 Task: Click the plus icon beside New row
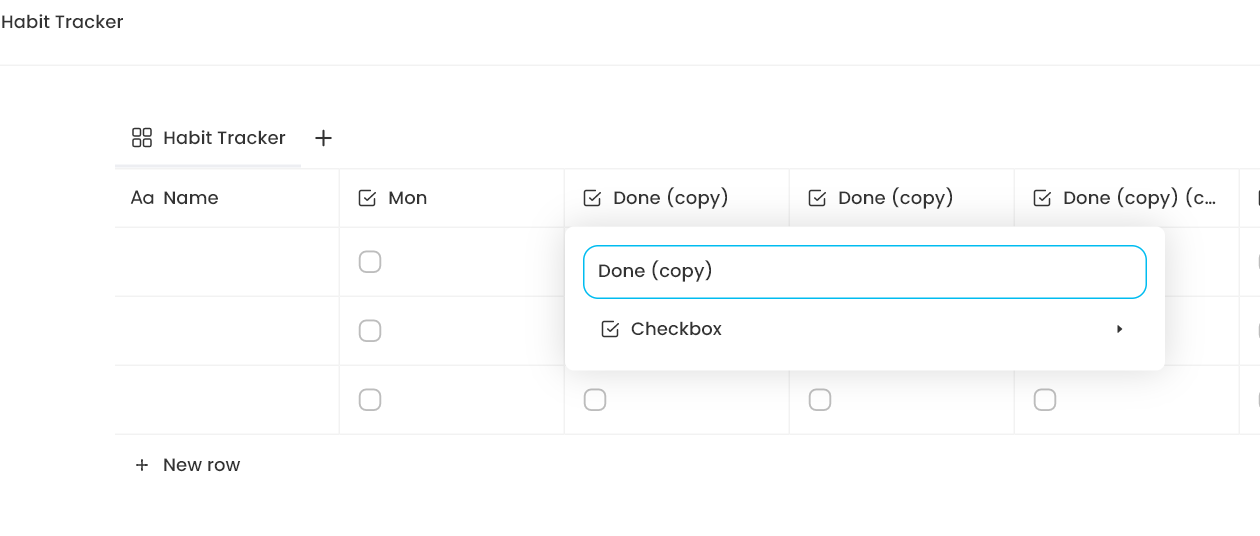coord(142,465)
